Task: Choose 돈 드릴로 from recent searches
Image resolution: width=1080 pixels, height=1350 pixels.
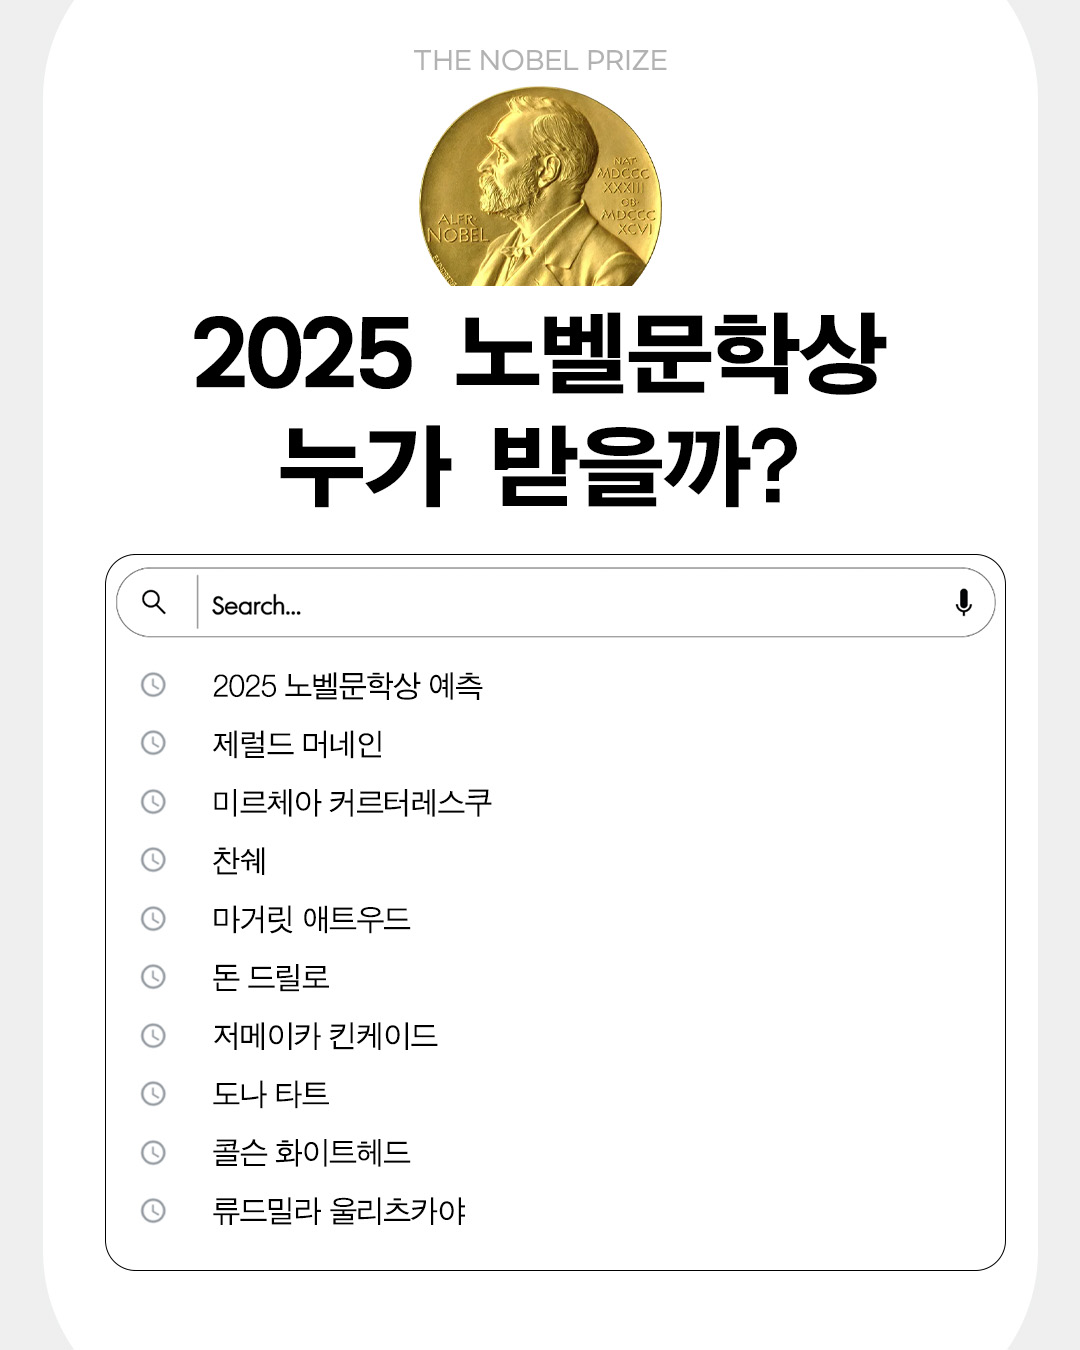Action: coord(270,977)
